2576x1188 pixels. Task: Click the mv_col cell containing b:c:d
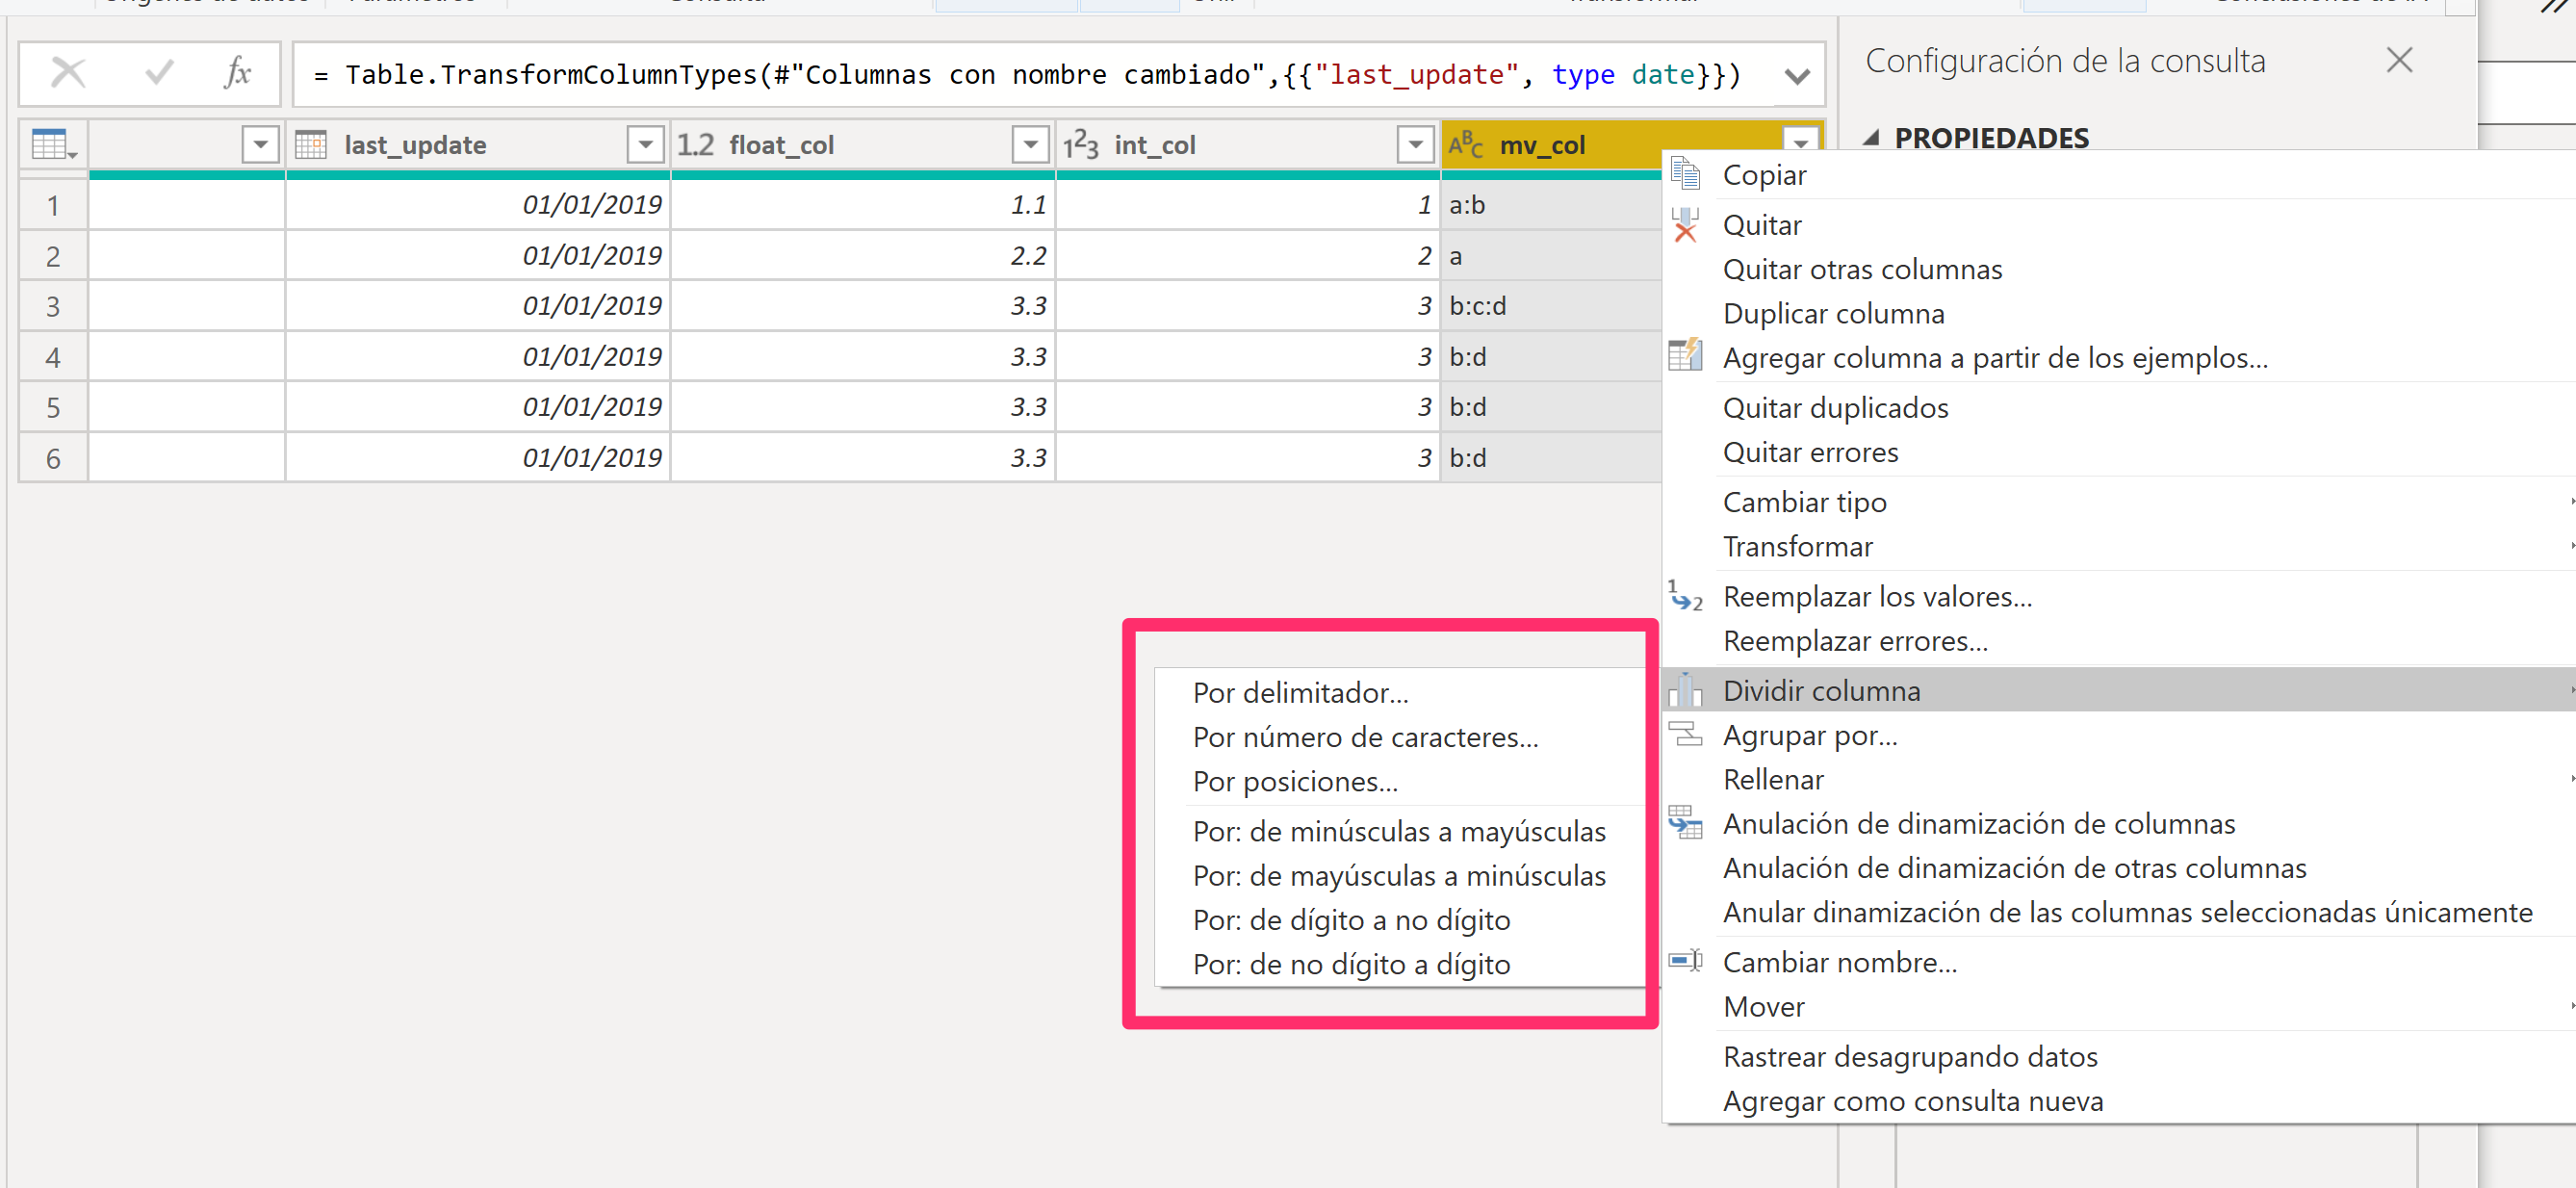[1551, 306]
